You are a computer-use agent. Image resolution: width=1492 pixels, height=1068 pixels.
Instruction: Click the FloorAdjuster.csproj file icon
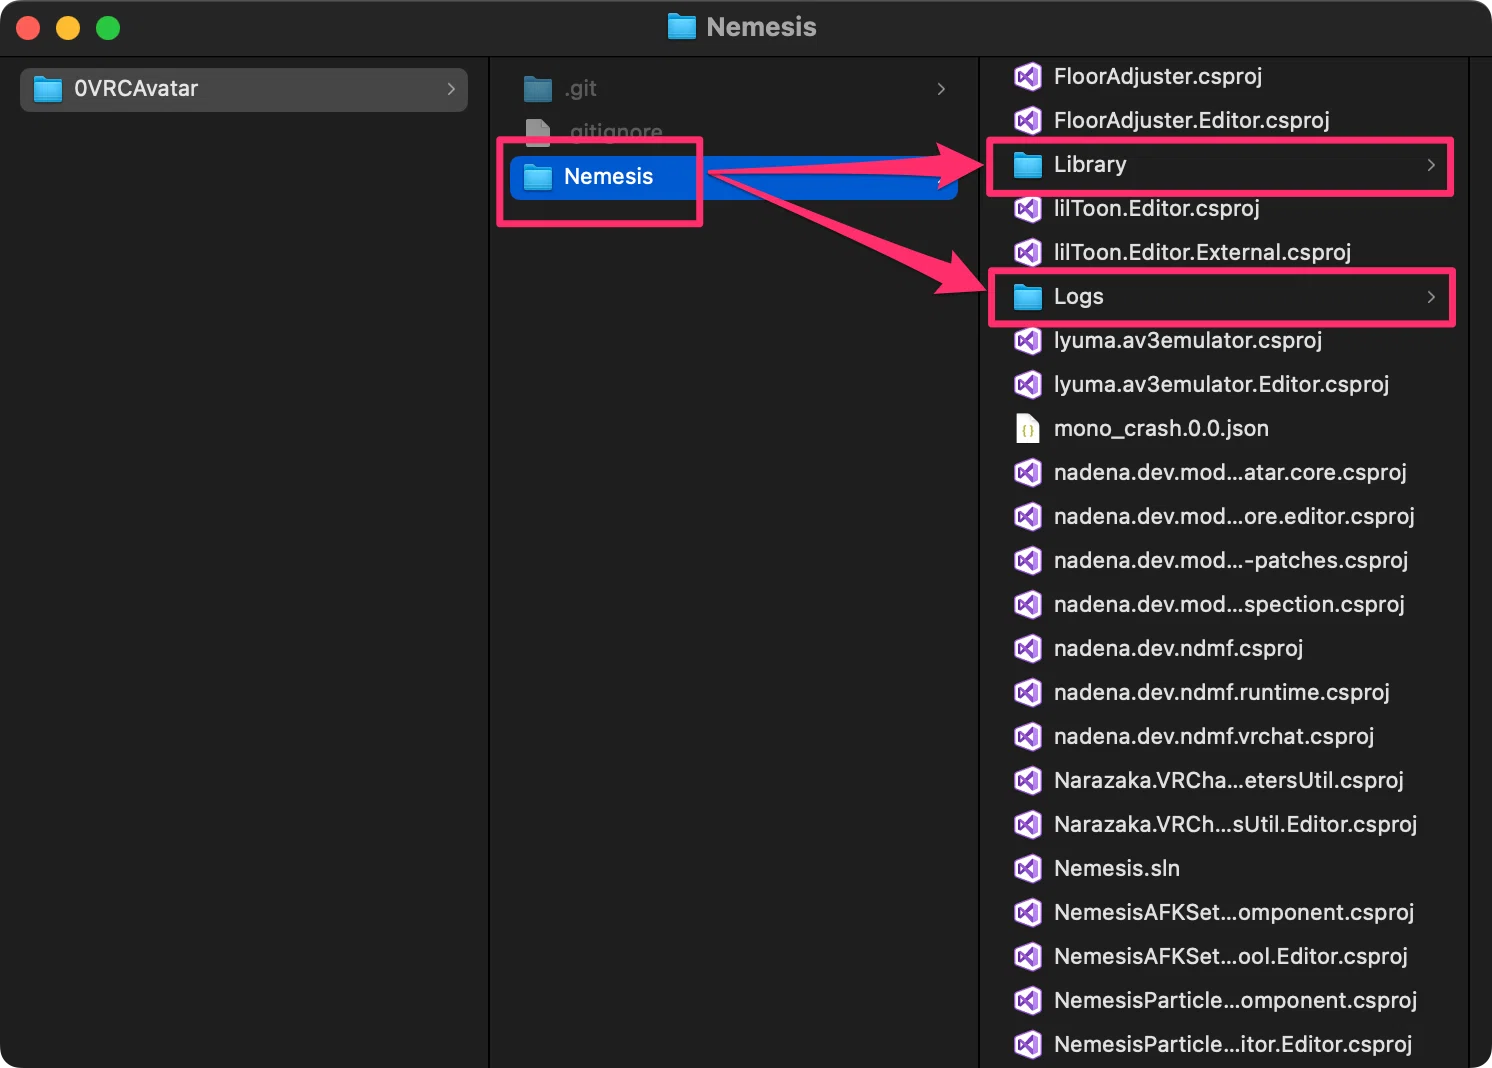[x=1028, y=76]
